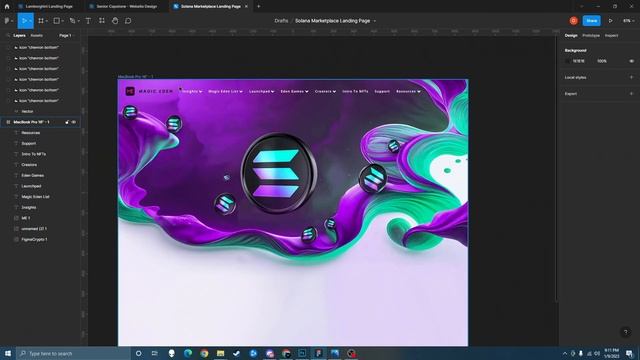Image resolution: width=640 pixels, height=360 pixels.
Task: Edit the background hex value field
Action: tap(578, 61)
